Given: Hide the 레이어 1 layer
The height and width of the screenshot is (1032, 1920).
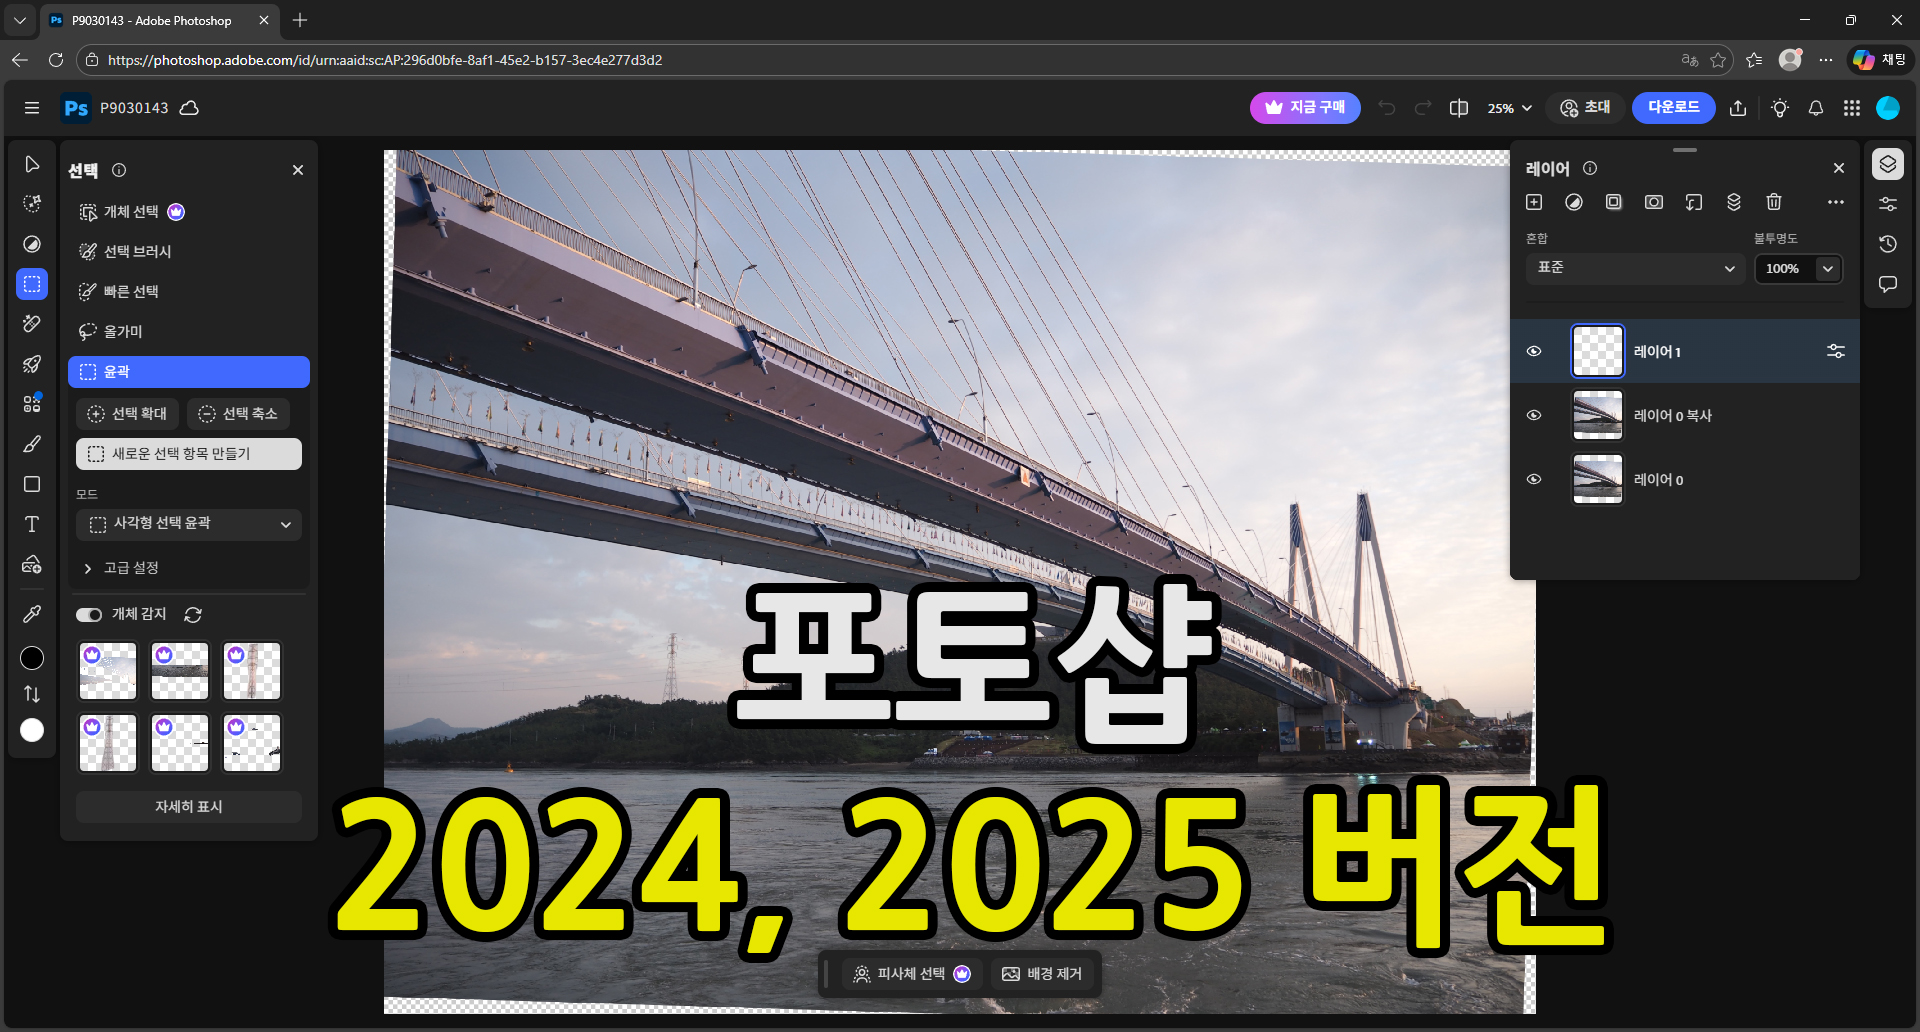Looking at the screenshot, I should point(1534,352).
